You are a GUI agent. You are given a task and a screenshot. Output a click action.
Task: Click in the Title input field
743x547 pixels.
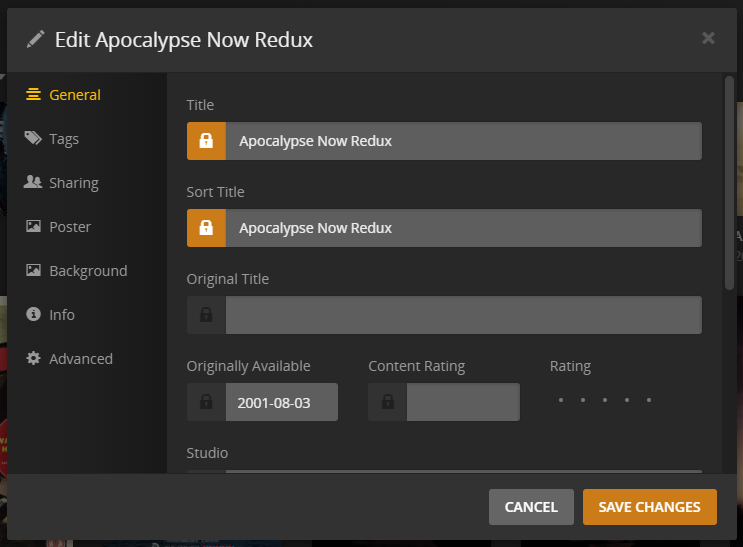click(x=463, y=141)
